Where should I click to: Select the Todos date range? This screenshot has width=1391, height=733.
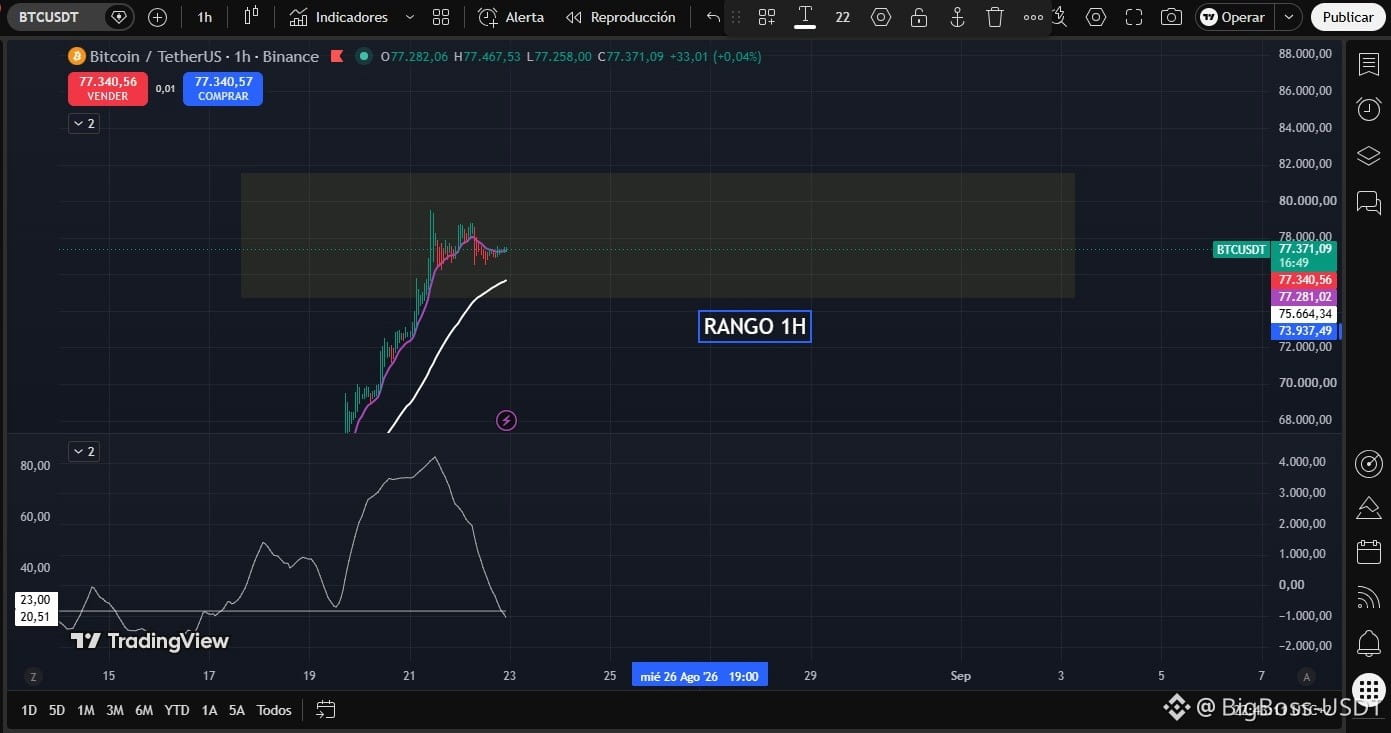click(274, 710)
